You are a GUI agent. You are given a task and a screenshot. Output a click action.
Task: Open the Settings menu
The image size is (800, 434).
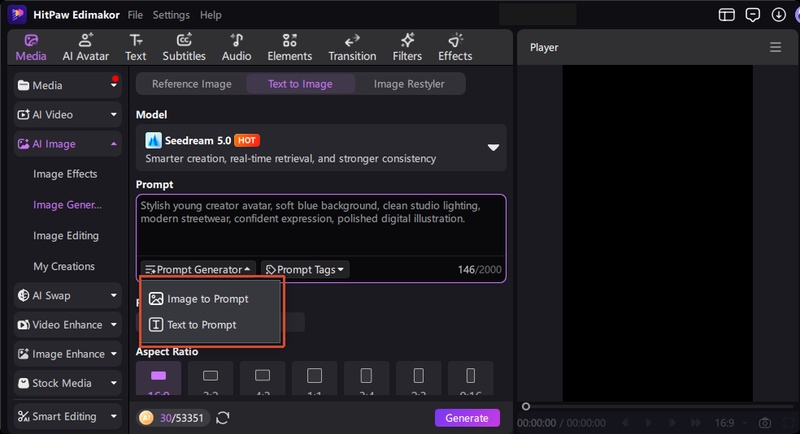[x=171, y=15]
